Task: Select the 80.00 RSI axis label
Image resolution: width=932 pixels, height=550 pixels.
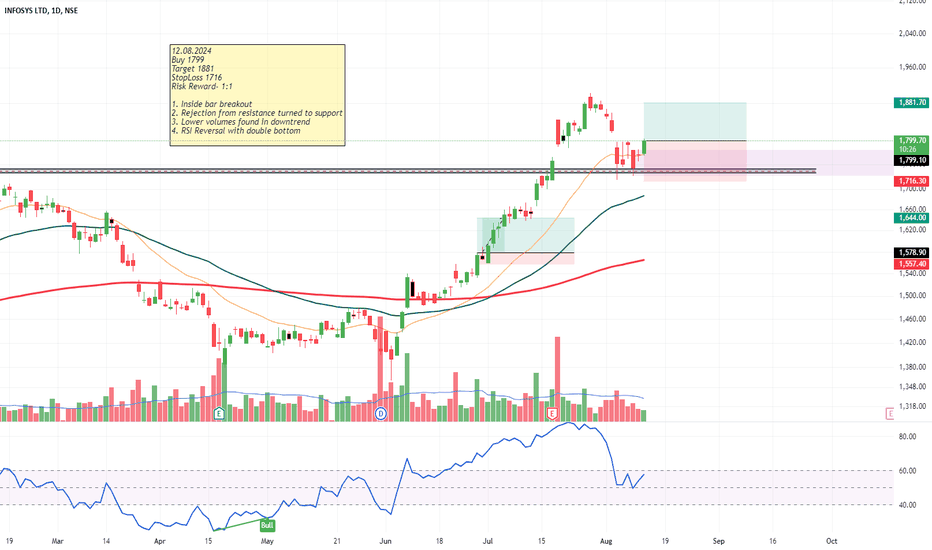Action: point(907,436)
